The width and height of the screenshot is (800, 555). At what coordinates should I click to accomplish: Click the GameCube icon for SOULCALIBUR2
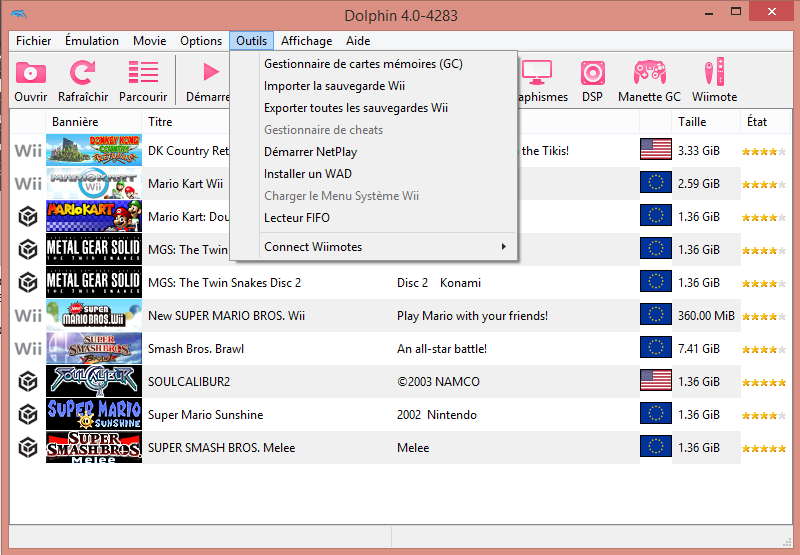click(28, 382)
